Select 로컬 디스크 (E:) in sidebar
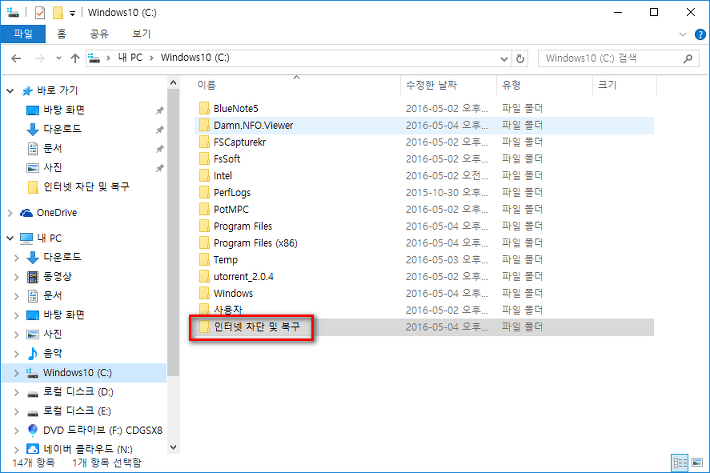This screenshot has height=473, width=710. point(77,411)
